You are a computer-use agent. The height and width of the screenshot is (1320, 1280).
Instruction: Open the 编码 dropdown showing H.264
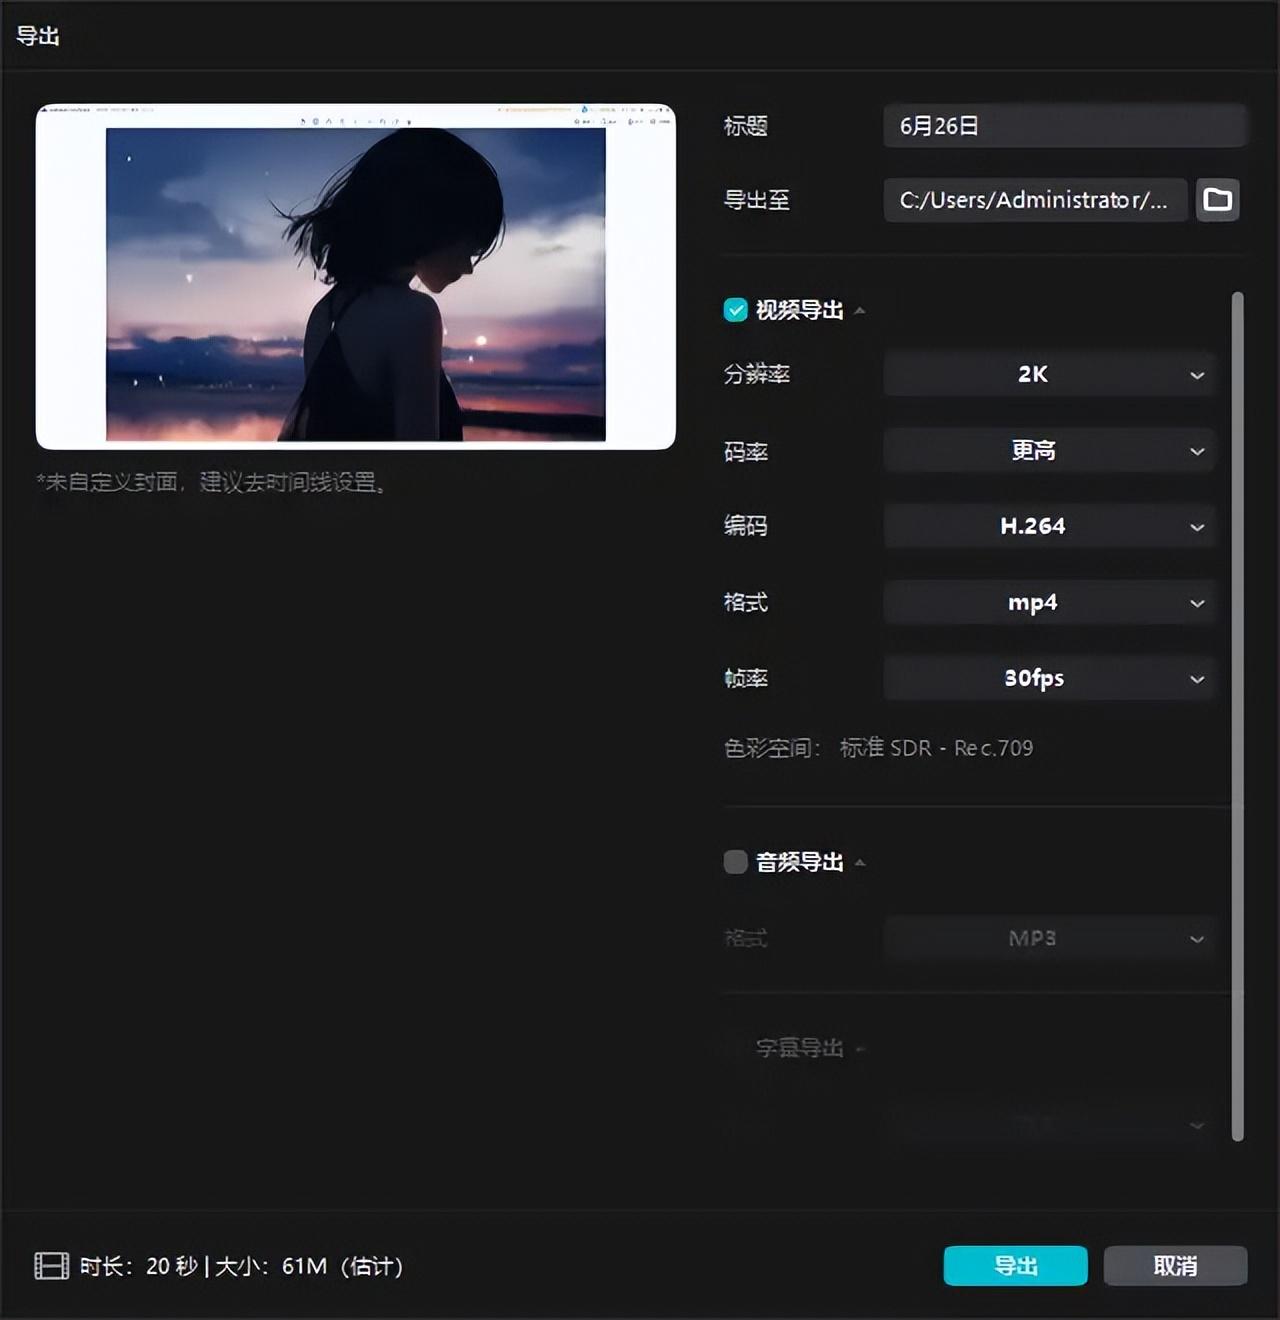click(x=1048, y=526)
